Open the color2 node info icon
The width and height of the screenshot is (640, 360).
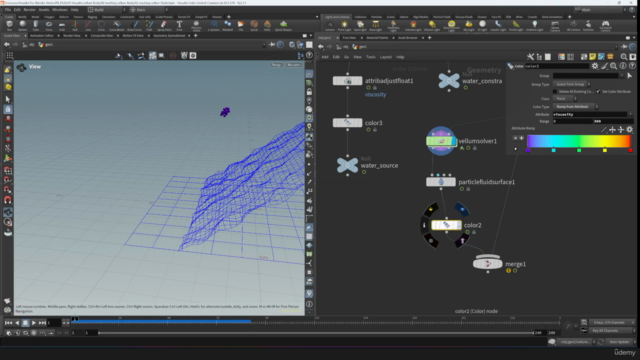point(623,66)
